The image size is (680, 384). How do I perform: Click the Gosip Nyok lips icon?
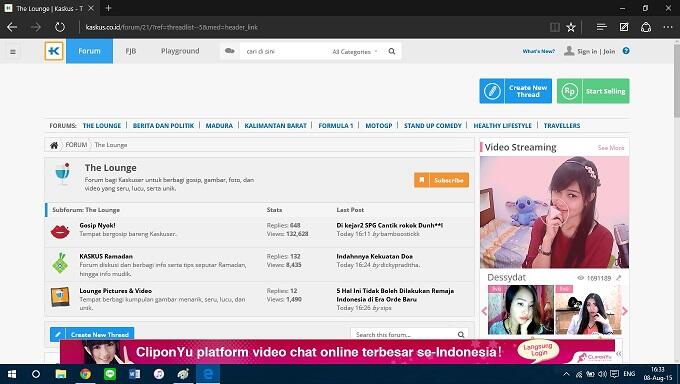click(60, 231)
